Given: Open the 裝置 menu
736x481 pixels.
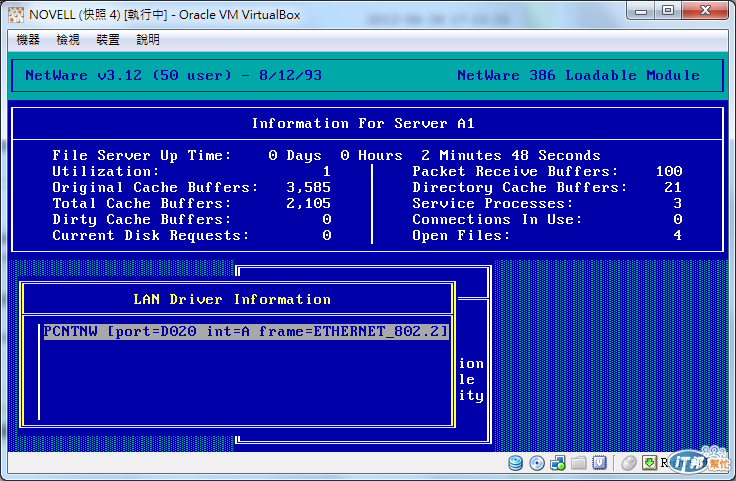Looking at the screenshot, I should pos(108,40).
